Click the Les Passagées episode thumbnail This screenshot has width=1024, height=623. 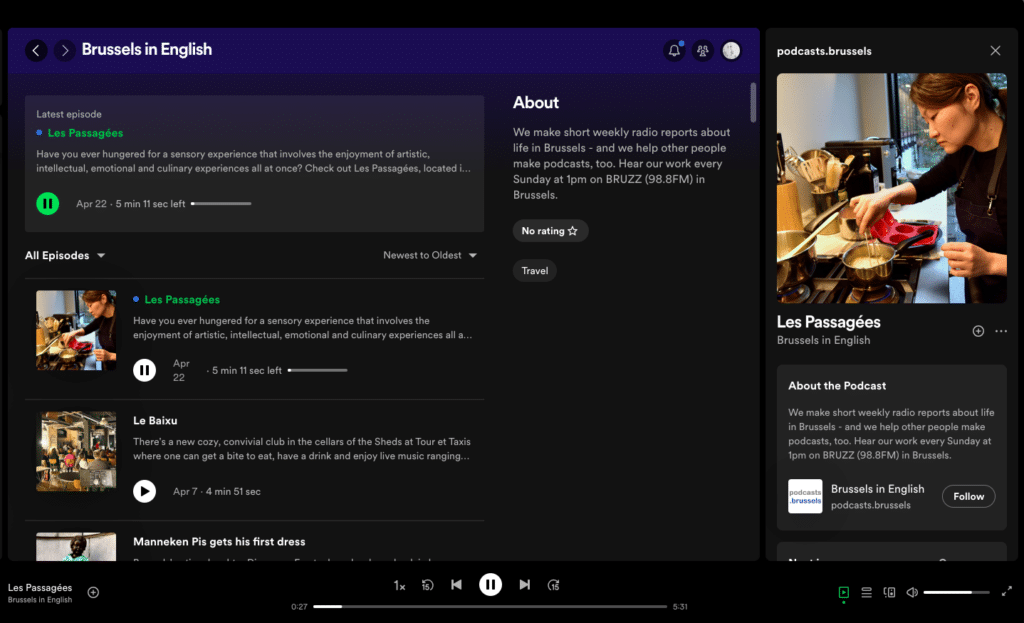click(x=76, y=330)
